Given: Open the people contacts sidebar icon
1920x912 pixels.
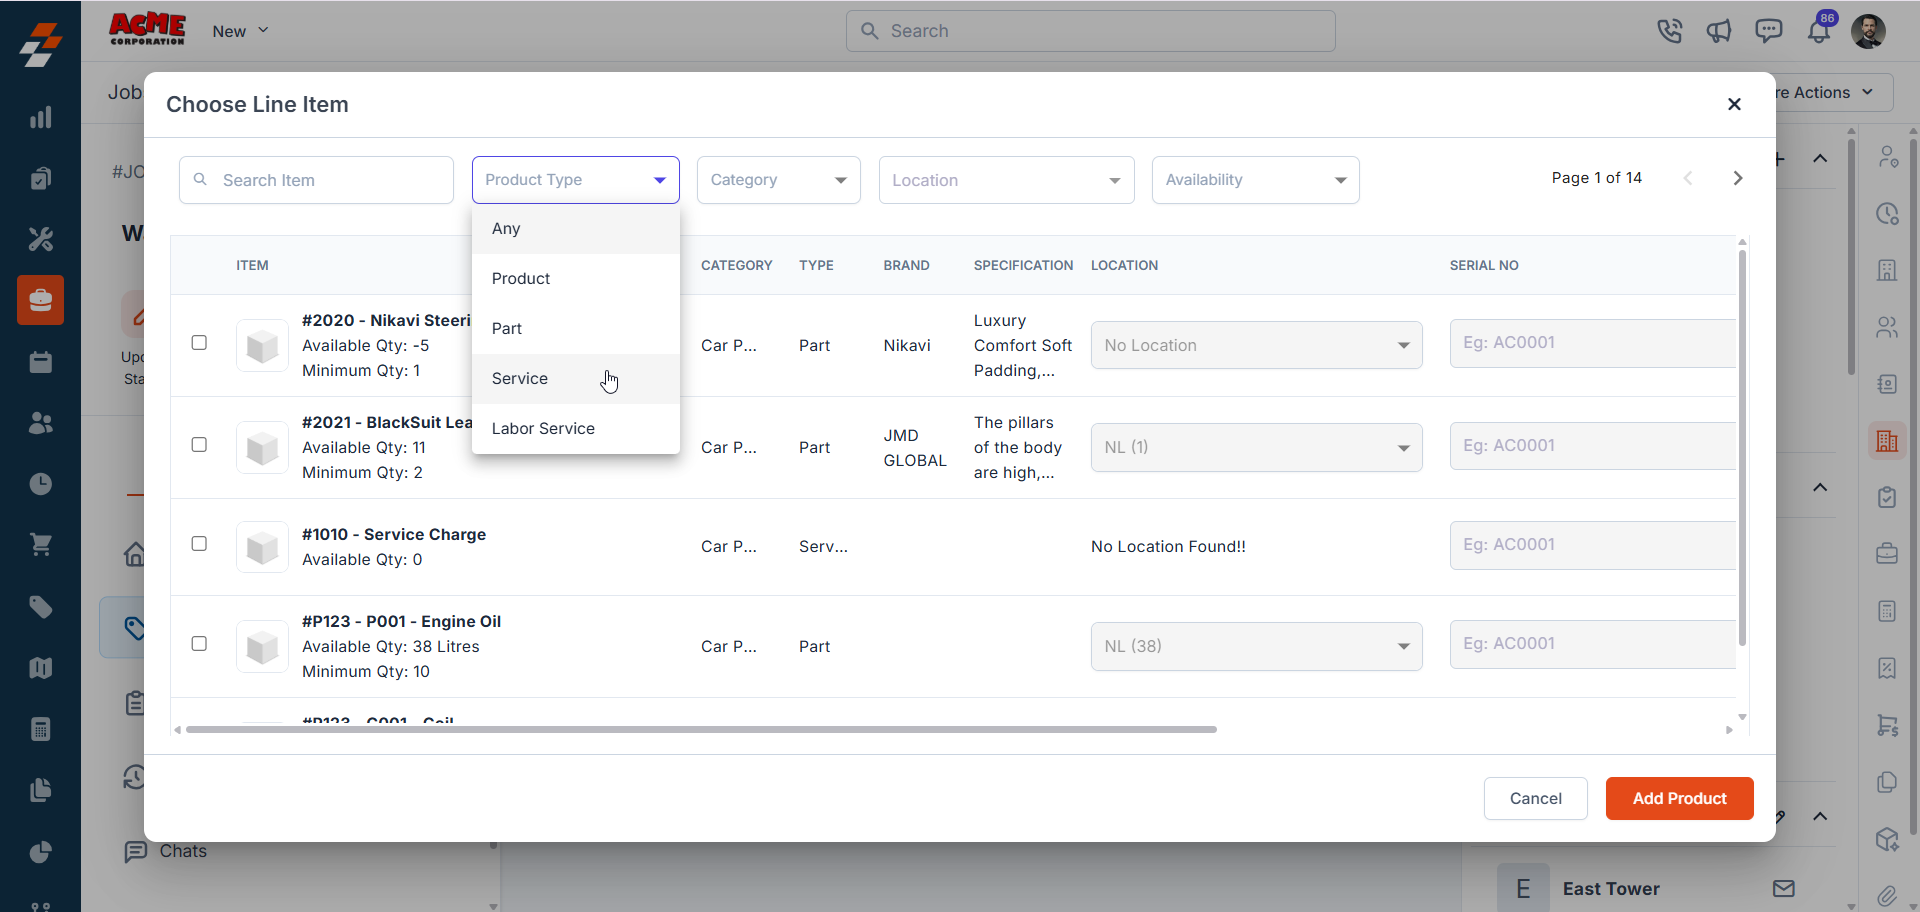Looking at the screenshot, I should click(41, 423).
